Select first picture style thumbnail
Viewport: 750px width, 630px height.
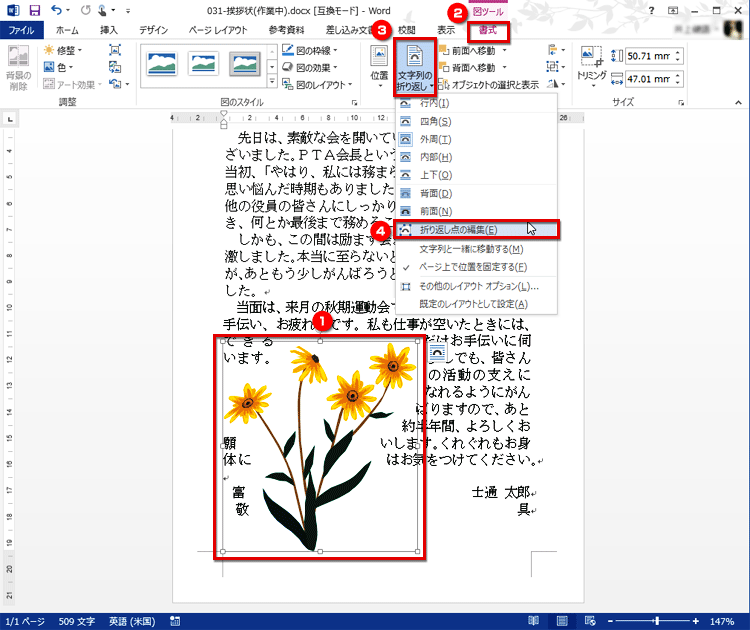pos(162,64)
